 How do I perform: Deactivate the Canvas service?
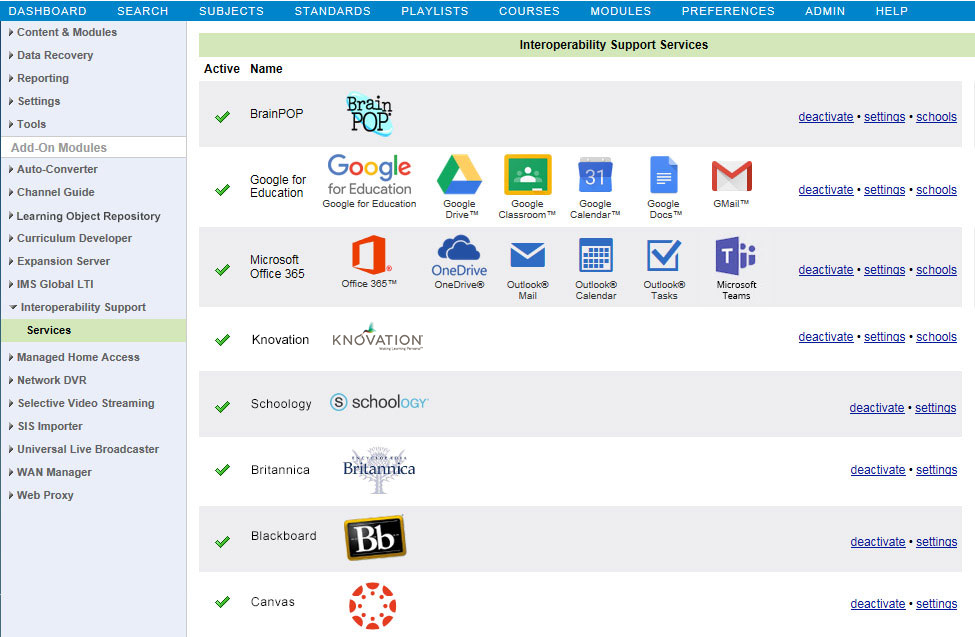coord(877,603)
